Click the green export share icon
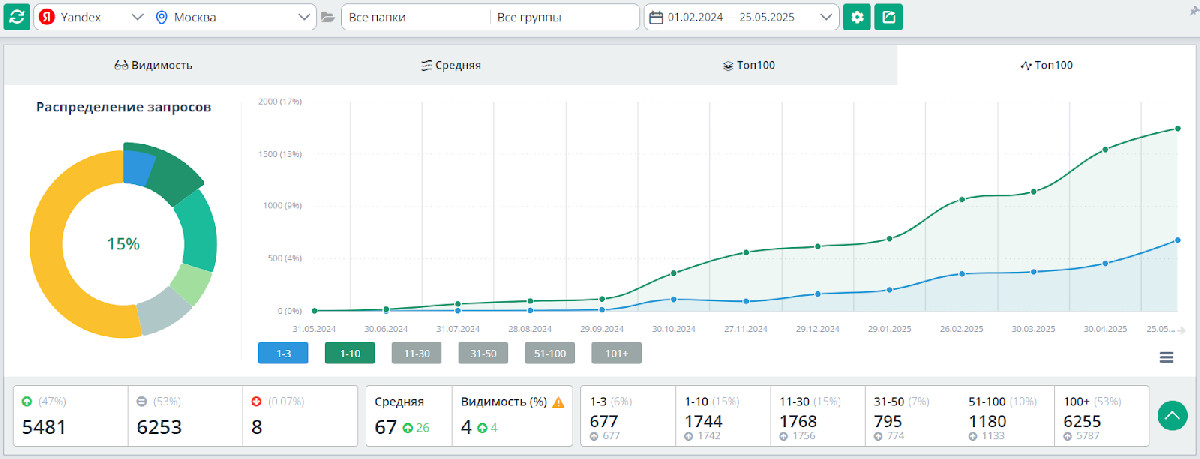 click(x=889, y=17)
